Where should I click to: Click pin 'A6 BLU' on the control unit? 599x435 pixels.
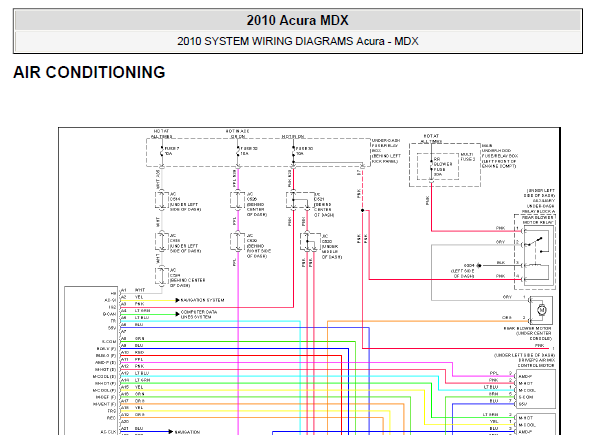click(x=132, y=325)
